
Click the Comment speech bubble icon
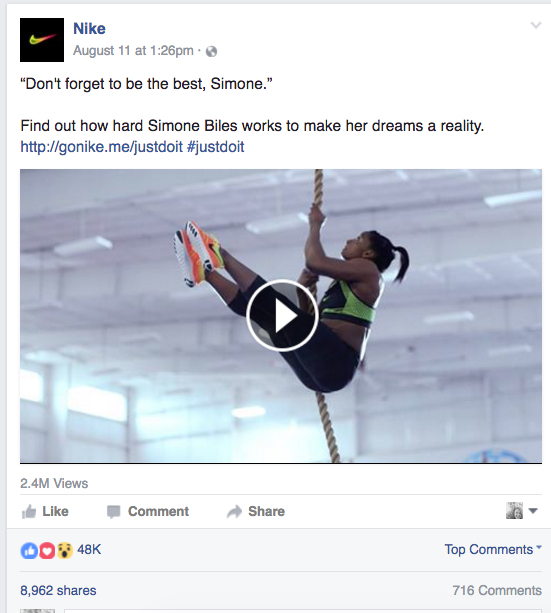click(113, 512)
